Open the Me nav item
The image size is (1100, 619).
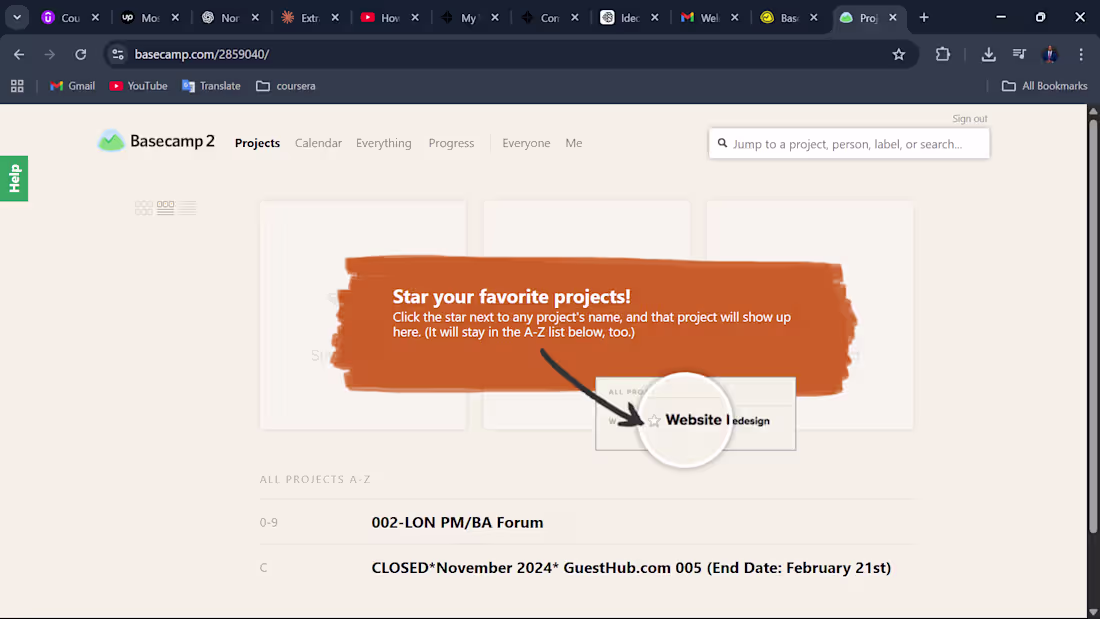pos(574,143)
